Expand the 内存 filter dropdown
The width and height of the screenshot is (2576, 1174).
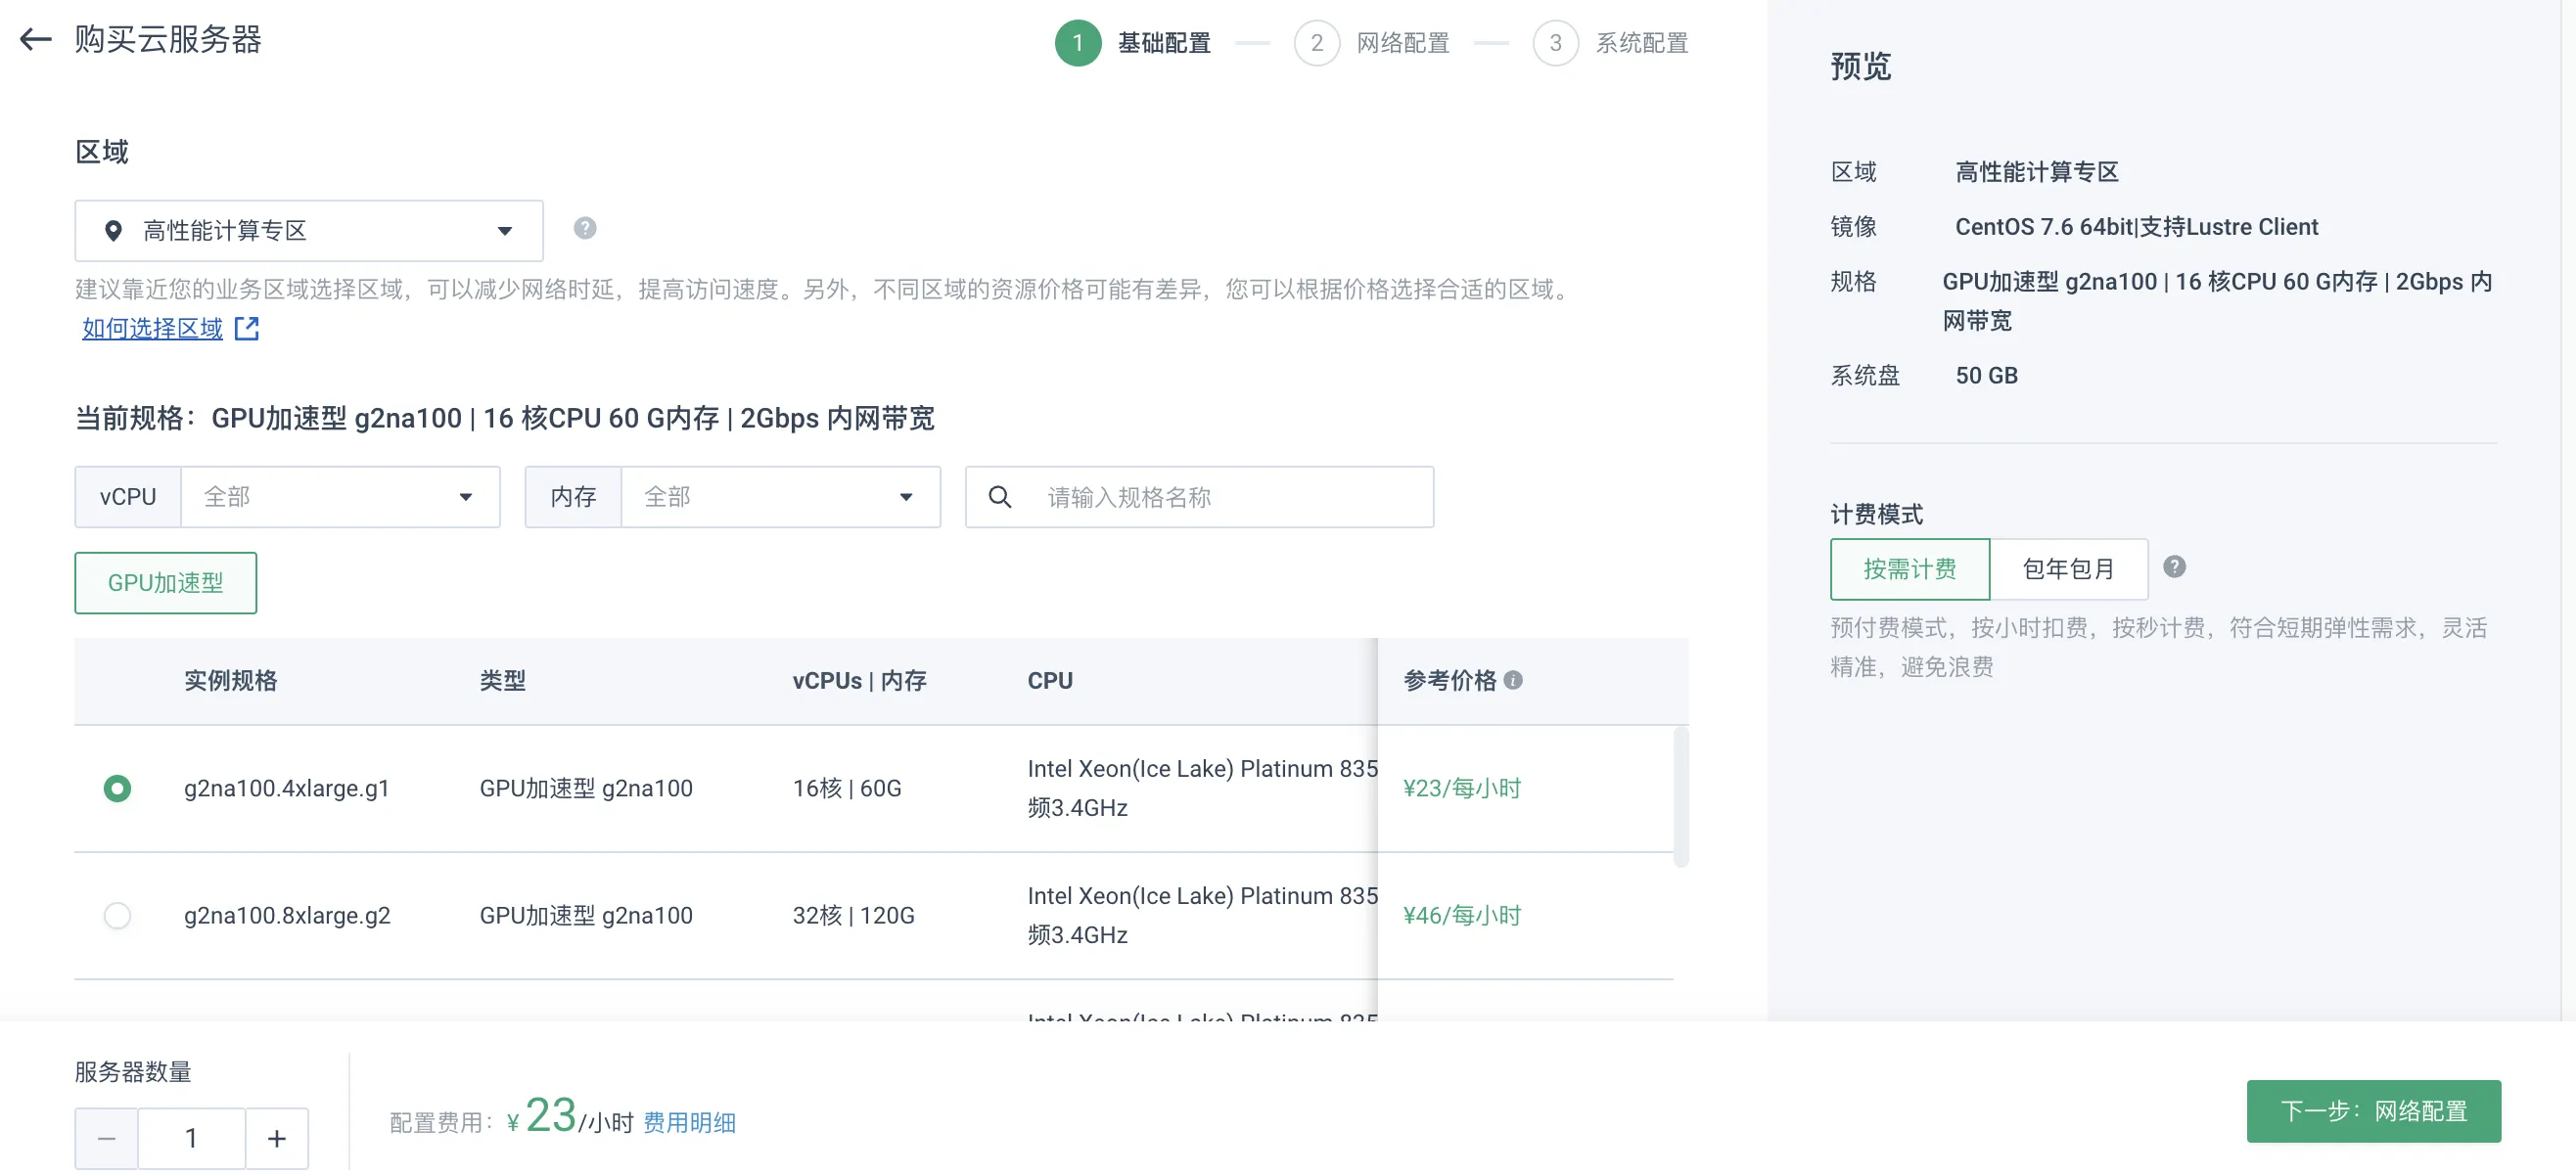(x=779, y=497)
